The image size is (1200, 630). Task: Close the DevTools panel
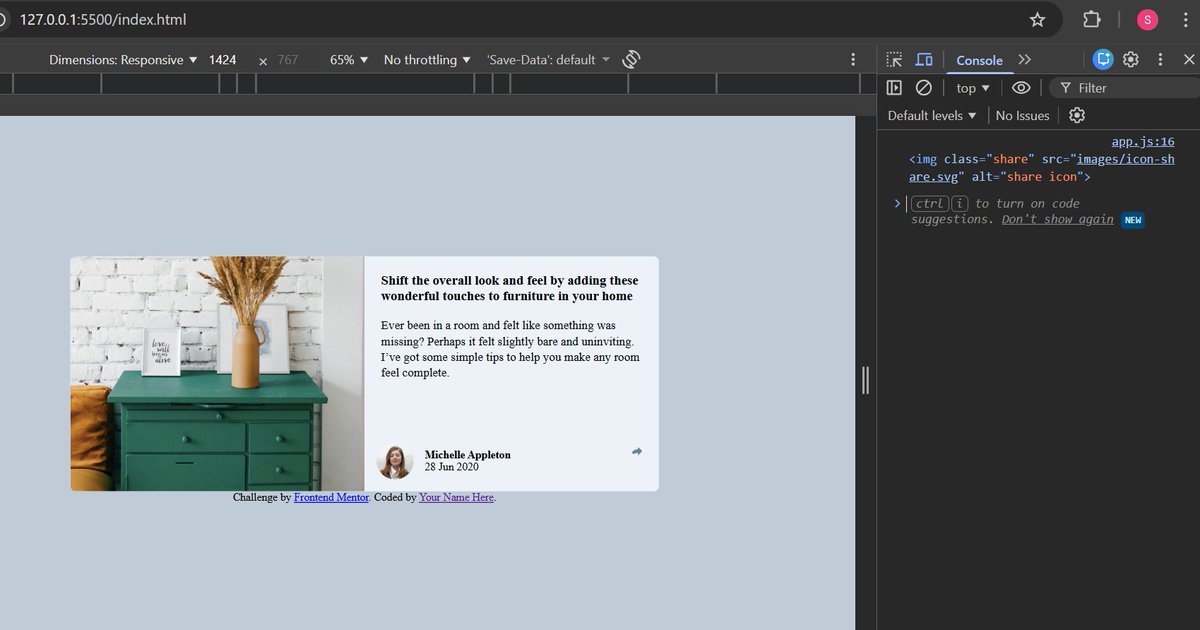[x=1188, y=60]
